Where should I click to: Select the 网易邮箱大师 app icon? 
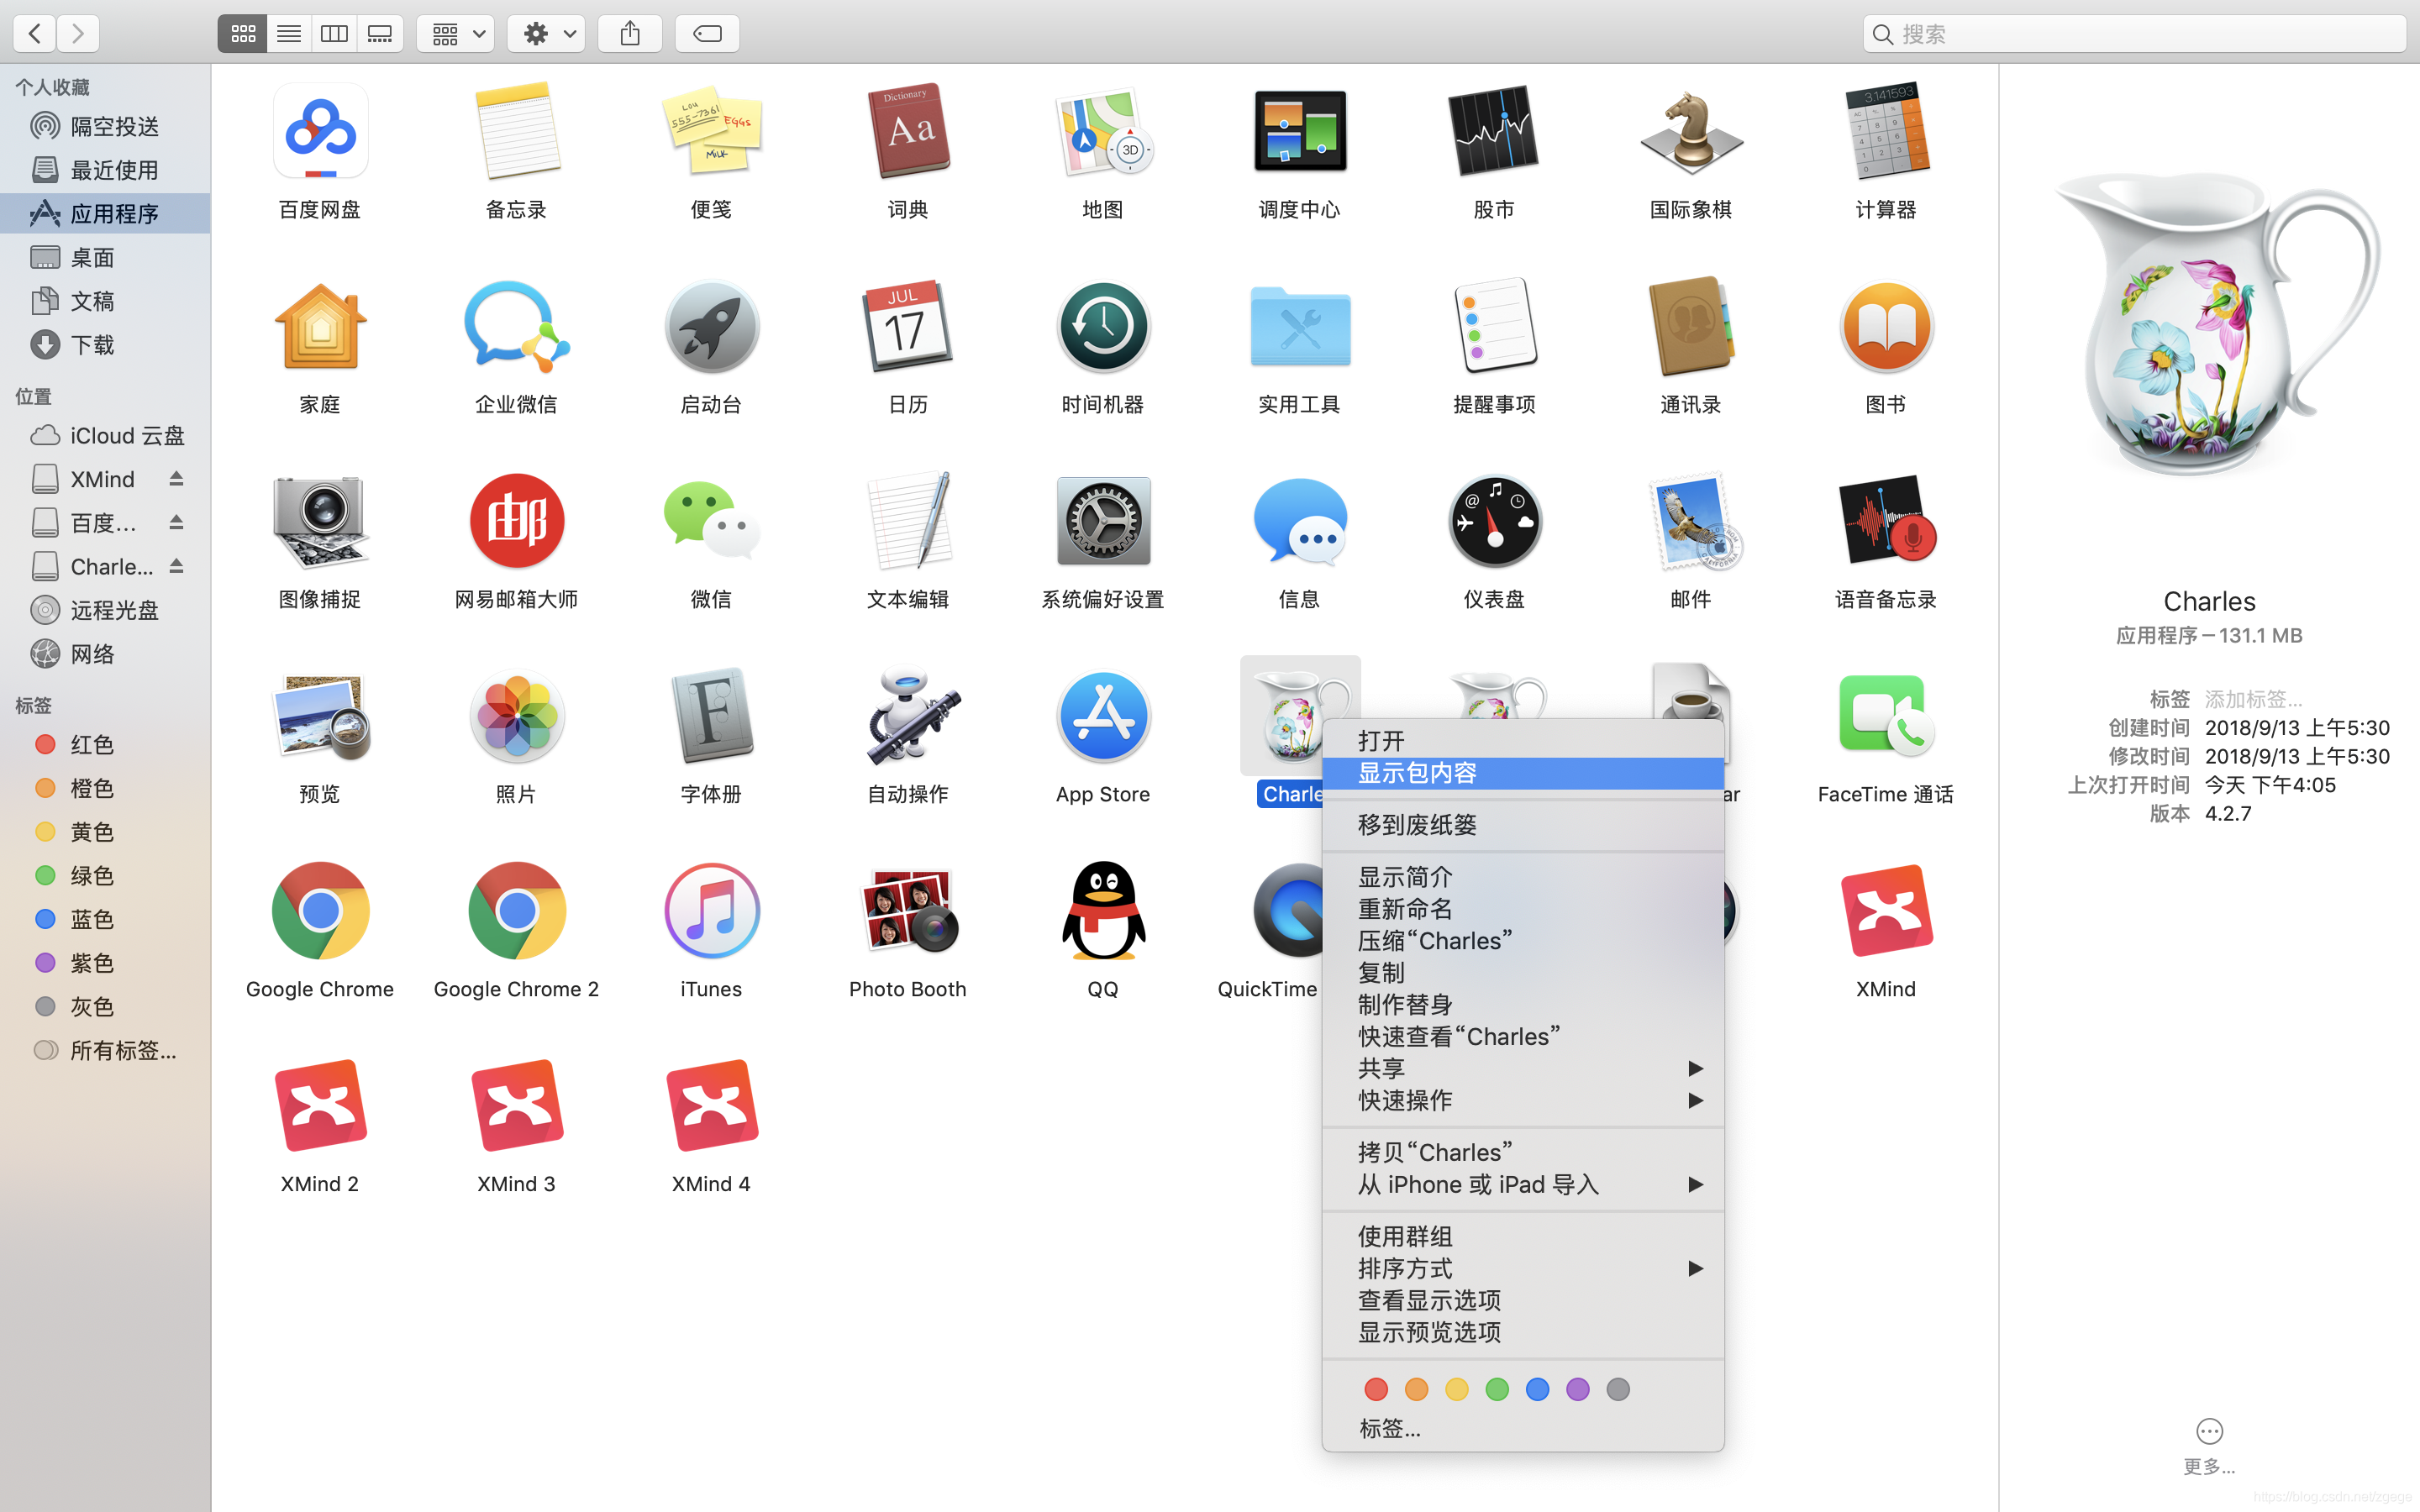[516, 521]
